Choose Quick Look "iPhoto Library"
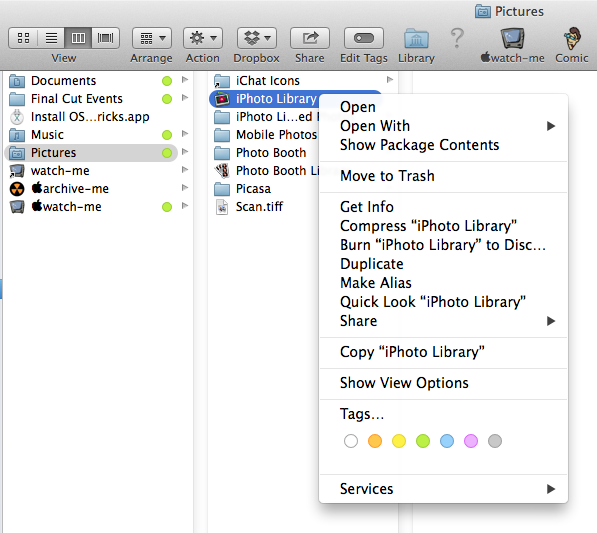 444,302
